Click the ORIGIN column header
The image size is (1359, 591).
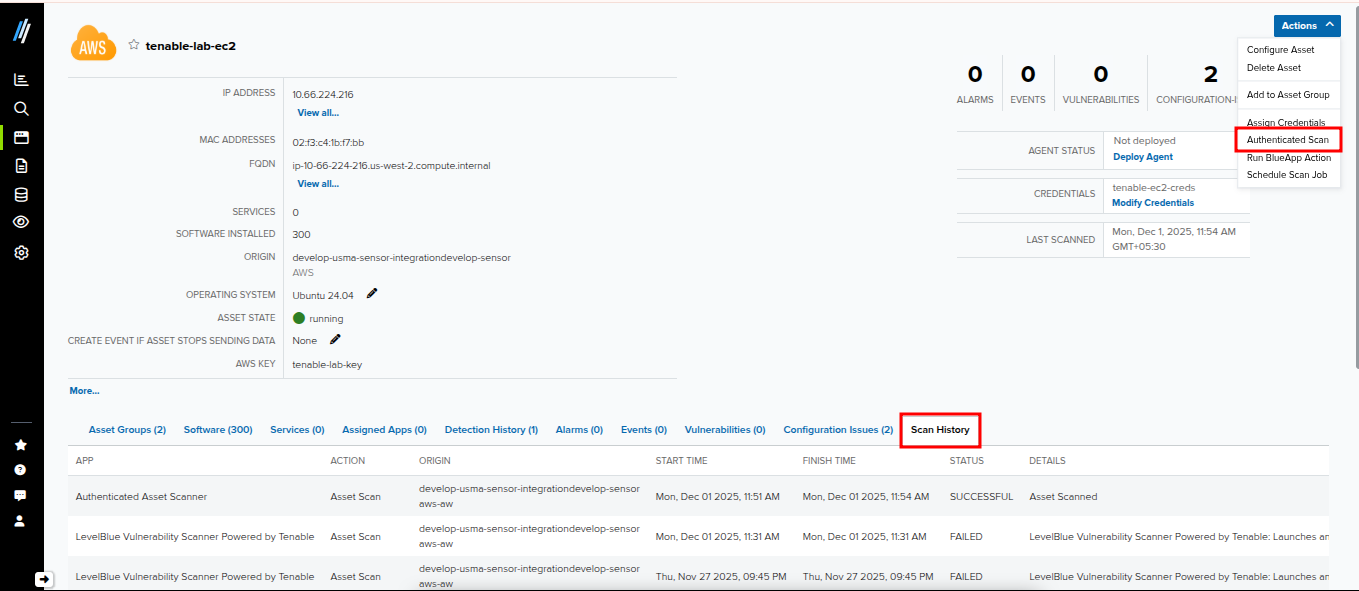[x=435, y=461]
